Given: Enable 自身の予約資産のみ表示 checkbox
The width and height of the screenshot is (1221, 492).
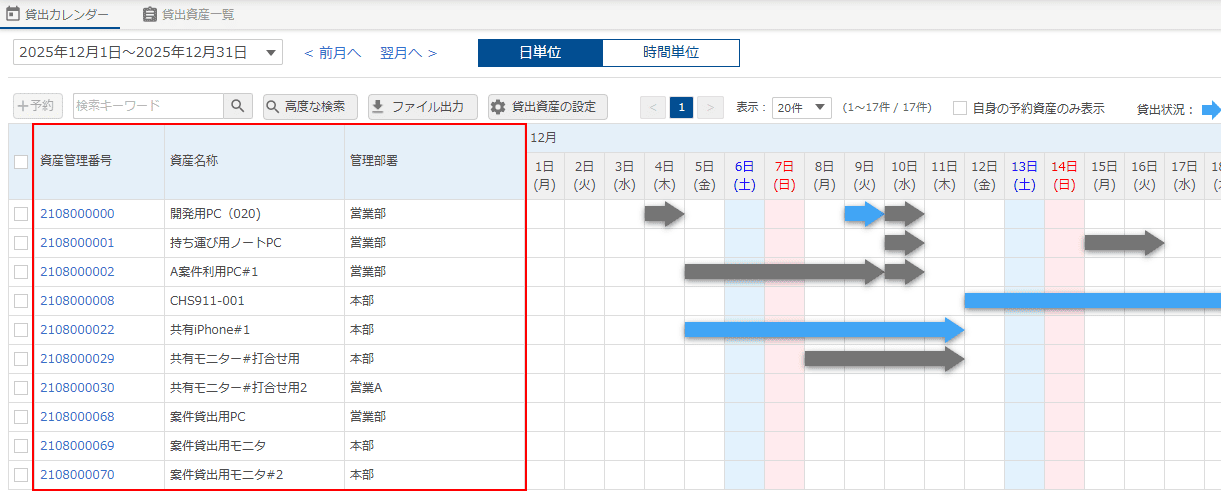Looking at the screenshot, I should click(960, 108).
